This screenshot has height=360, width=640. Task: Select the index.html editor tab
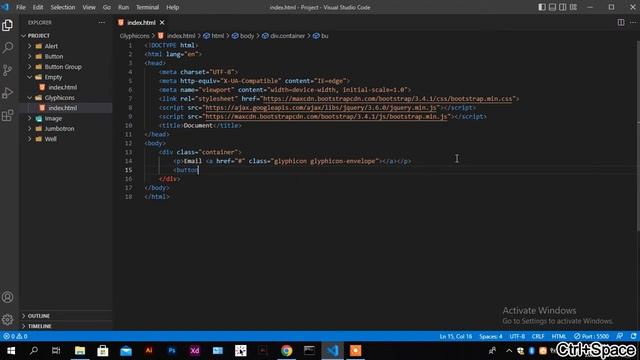click(x=141, y=22)
